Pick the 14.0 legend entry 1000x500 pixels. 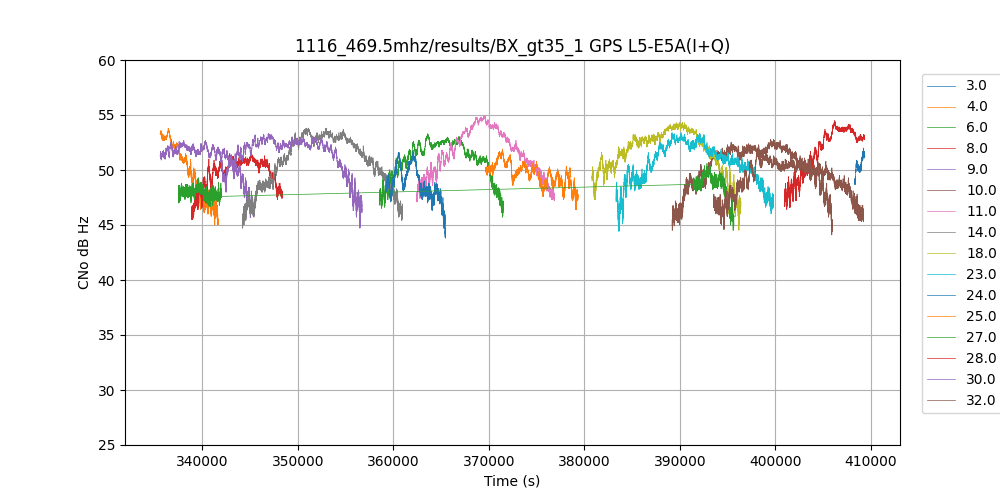981,233
